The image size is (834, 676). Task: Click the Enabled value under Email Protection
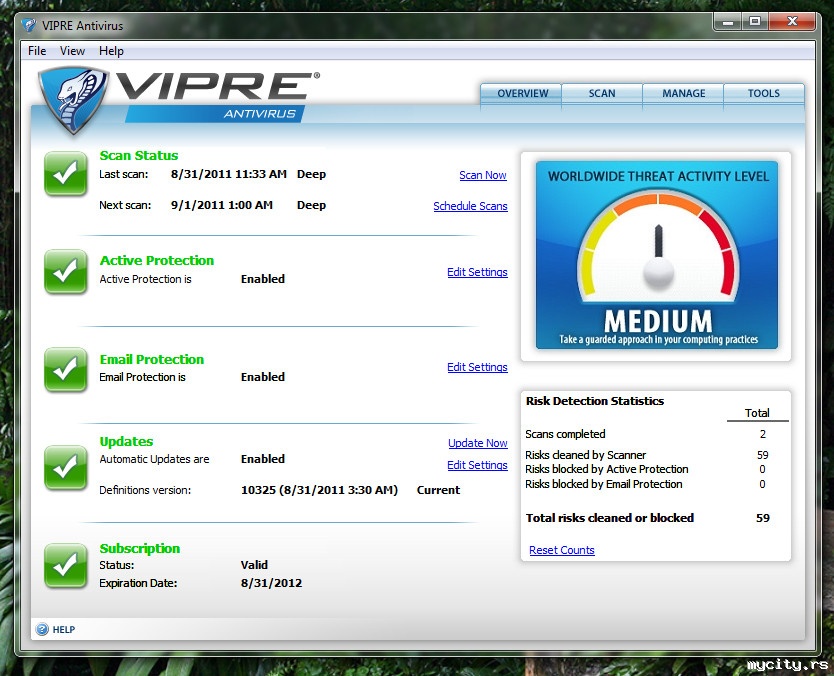point(263,377)
